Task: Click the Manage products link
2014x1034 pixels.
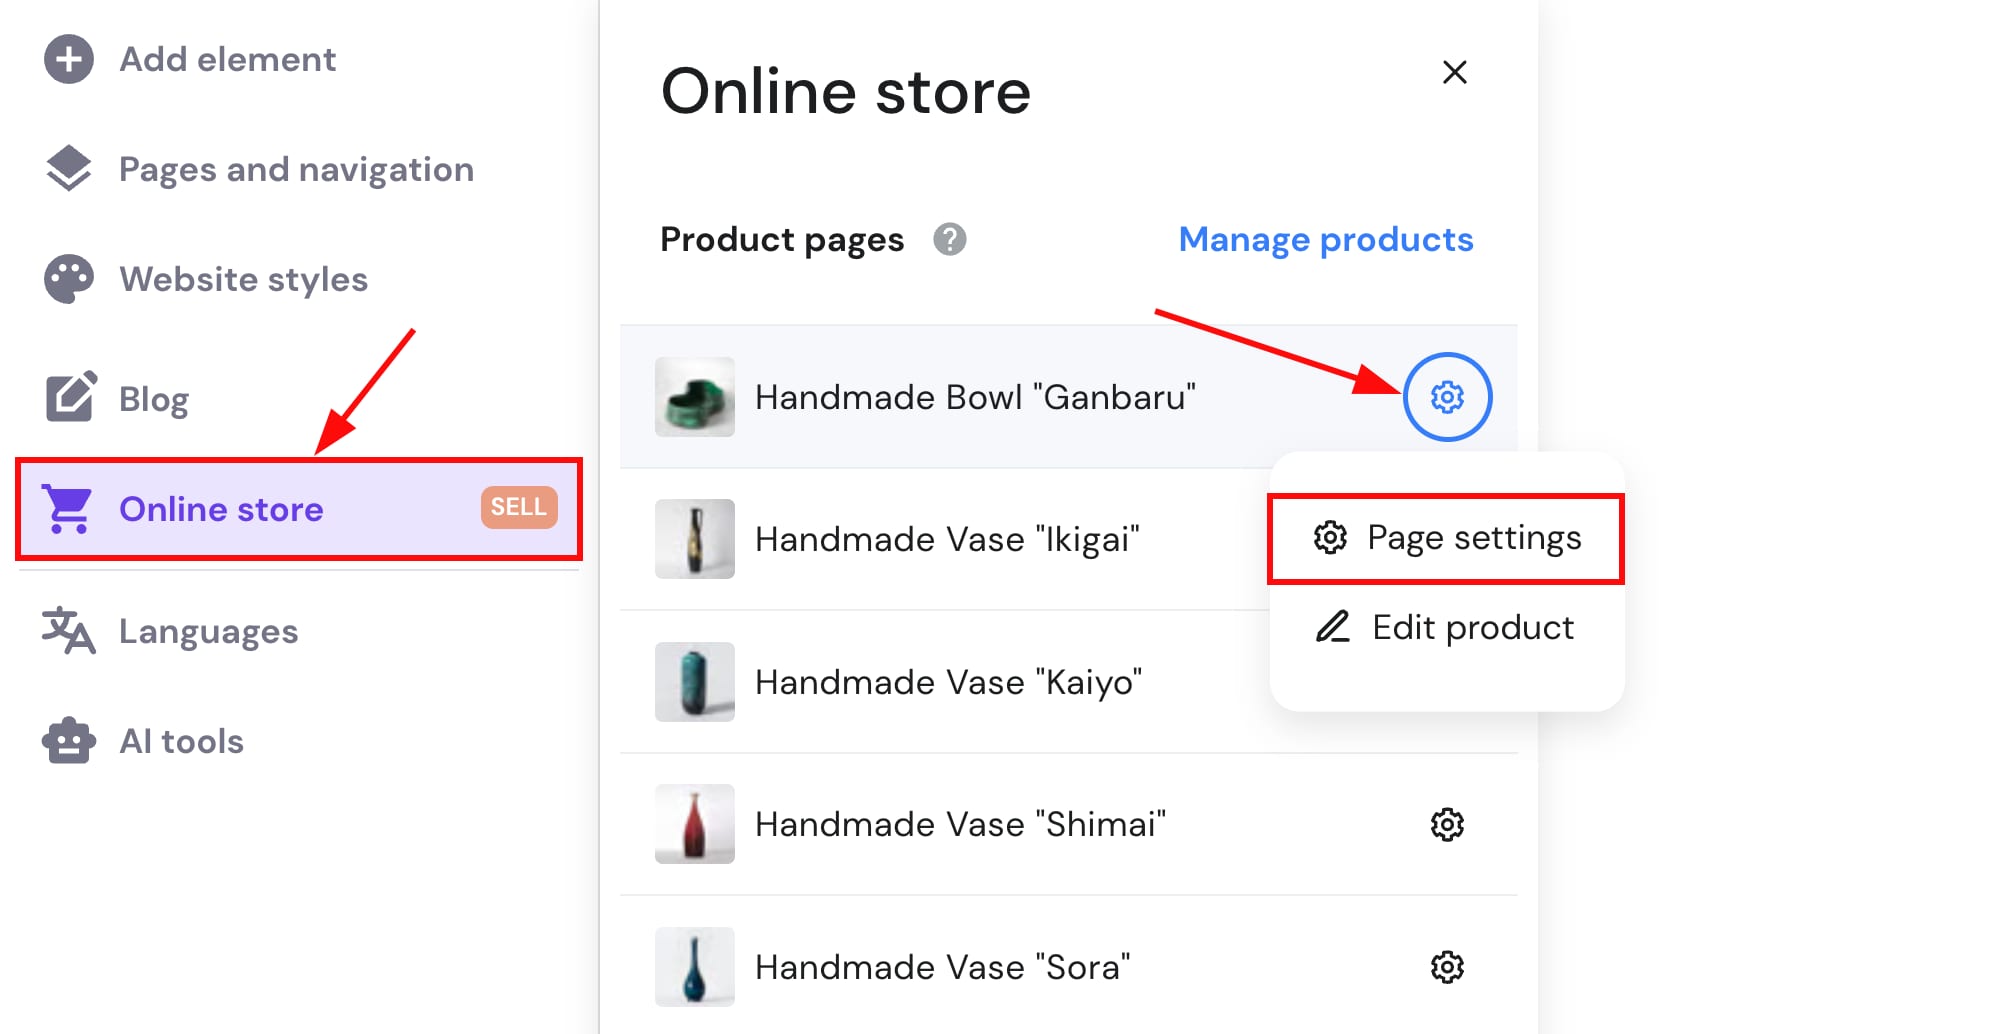Action: [x=1325, y=240]
